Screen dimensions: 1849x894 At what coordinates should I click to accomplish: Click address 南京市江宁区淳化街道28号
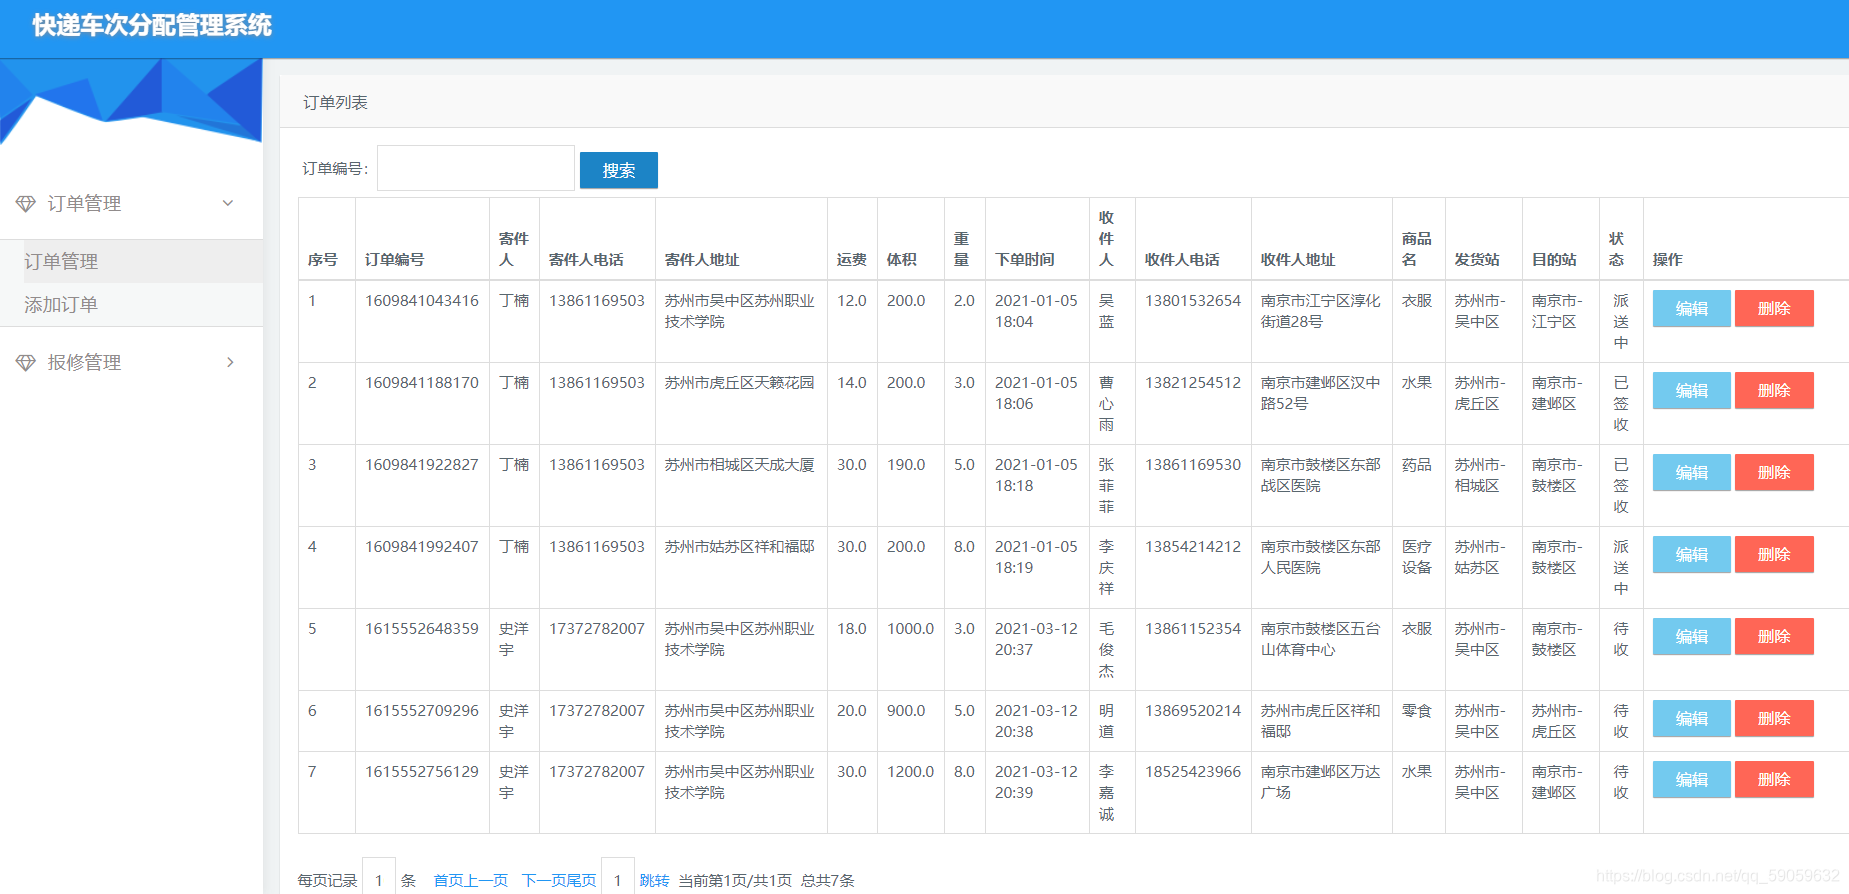point(1321,311)
